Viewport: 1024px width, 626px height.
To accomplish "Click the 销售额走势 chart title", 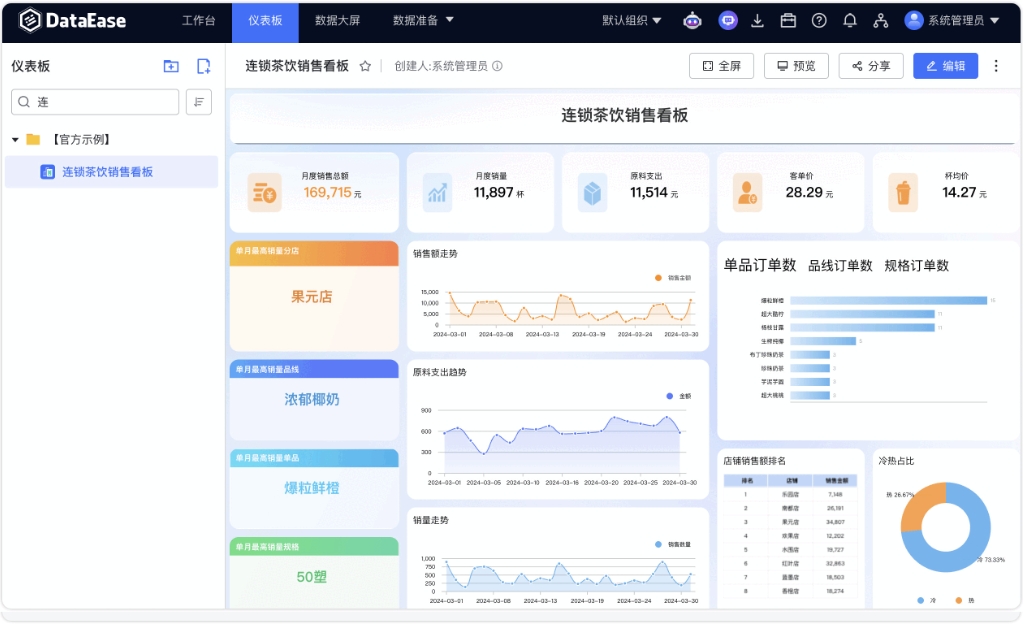I will pyautogui.click(x=435, y=253).
